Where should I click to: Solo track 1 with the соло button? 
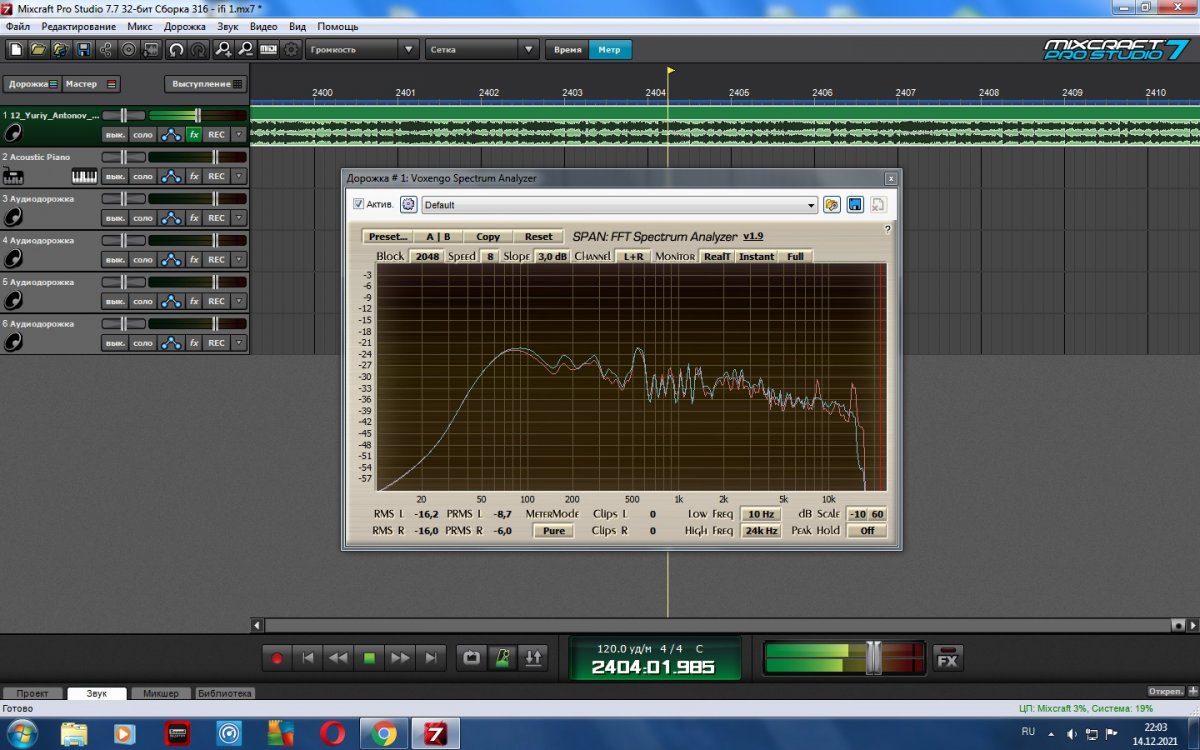(143, 134)
